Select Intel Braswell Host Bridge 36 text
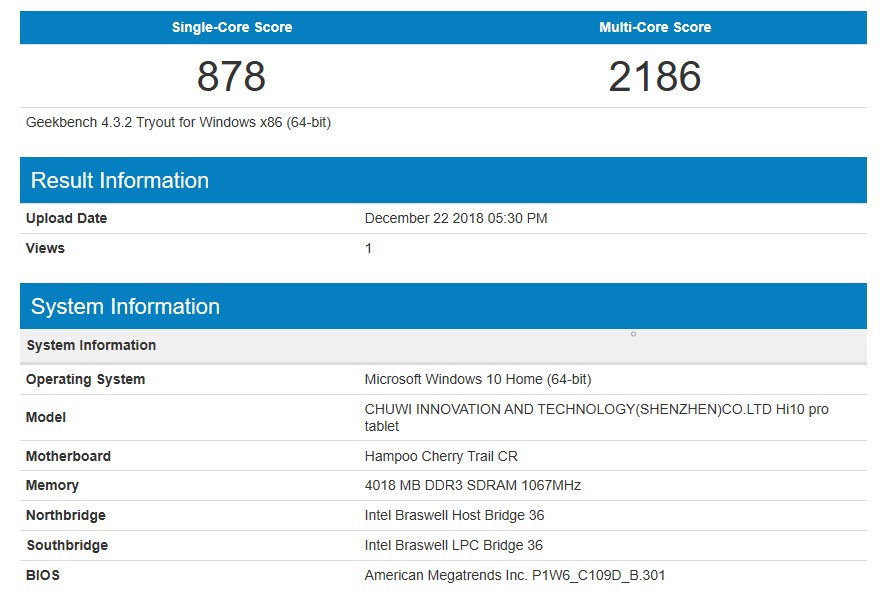 tap(454, 515)
